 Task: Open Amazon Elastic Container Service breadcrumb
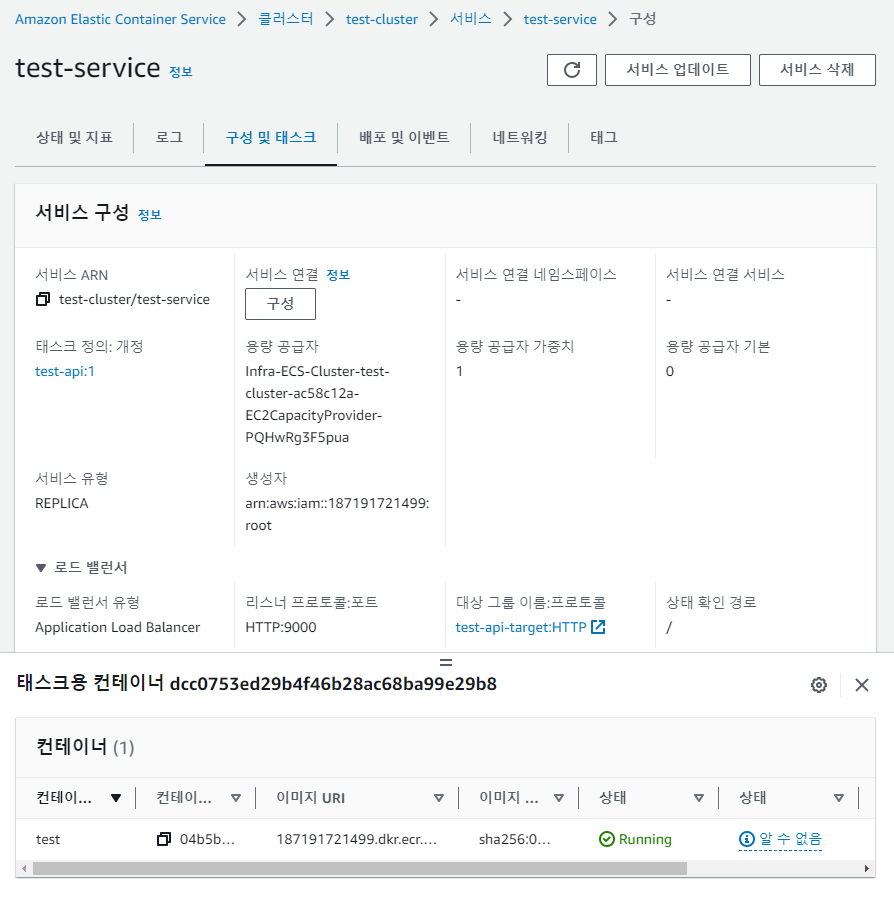pyautogui.click(x=120, y=19)
